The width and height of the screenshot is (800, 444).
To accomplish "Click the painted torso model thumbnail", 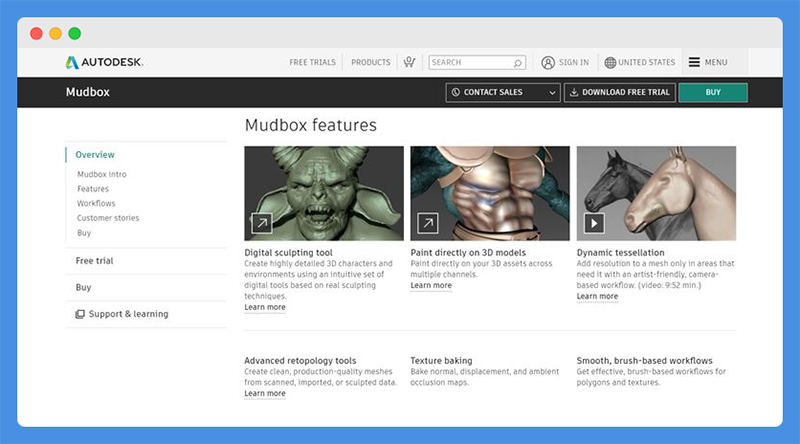I will (490, 193).
